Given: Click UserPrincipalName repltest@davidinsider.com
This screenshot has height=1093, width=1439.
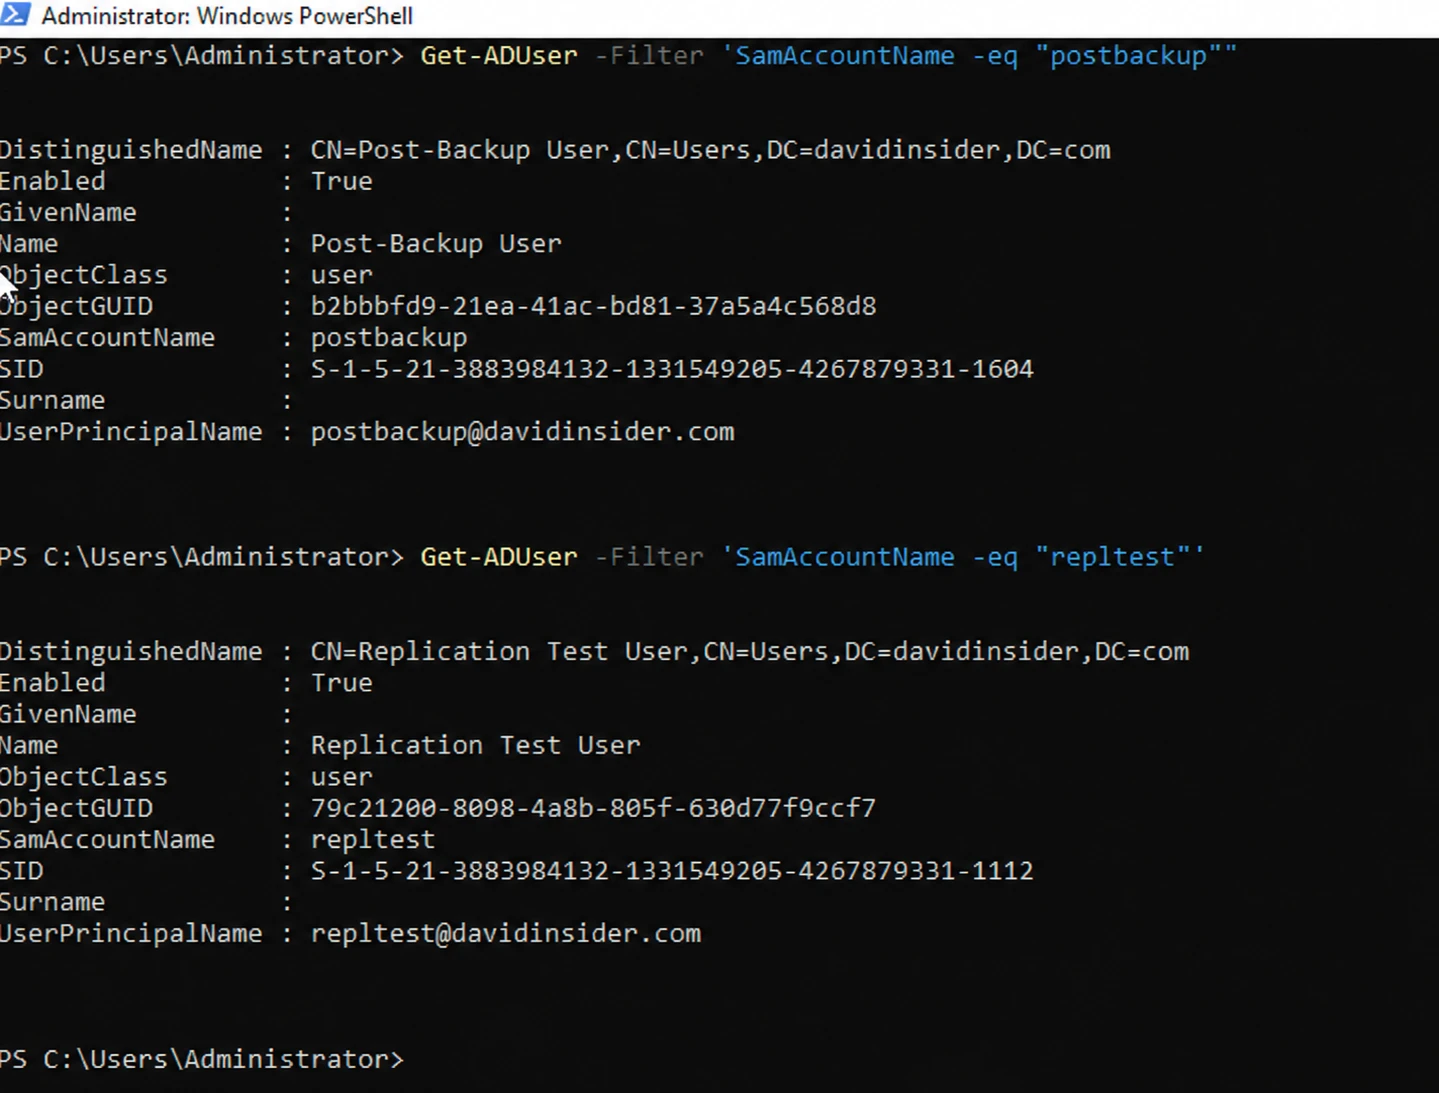Looking at the screenshot, I should 506,934.
